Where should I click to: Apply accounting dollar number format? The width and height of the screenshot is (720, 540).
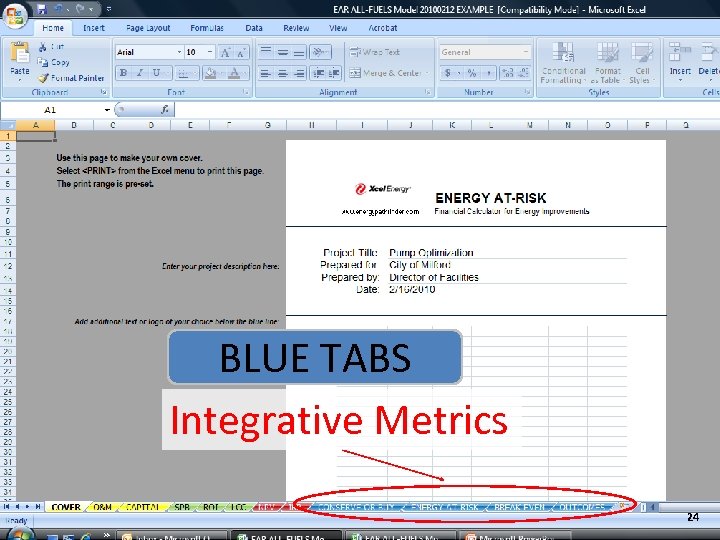click(x=448, y=73)
